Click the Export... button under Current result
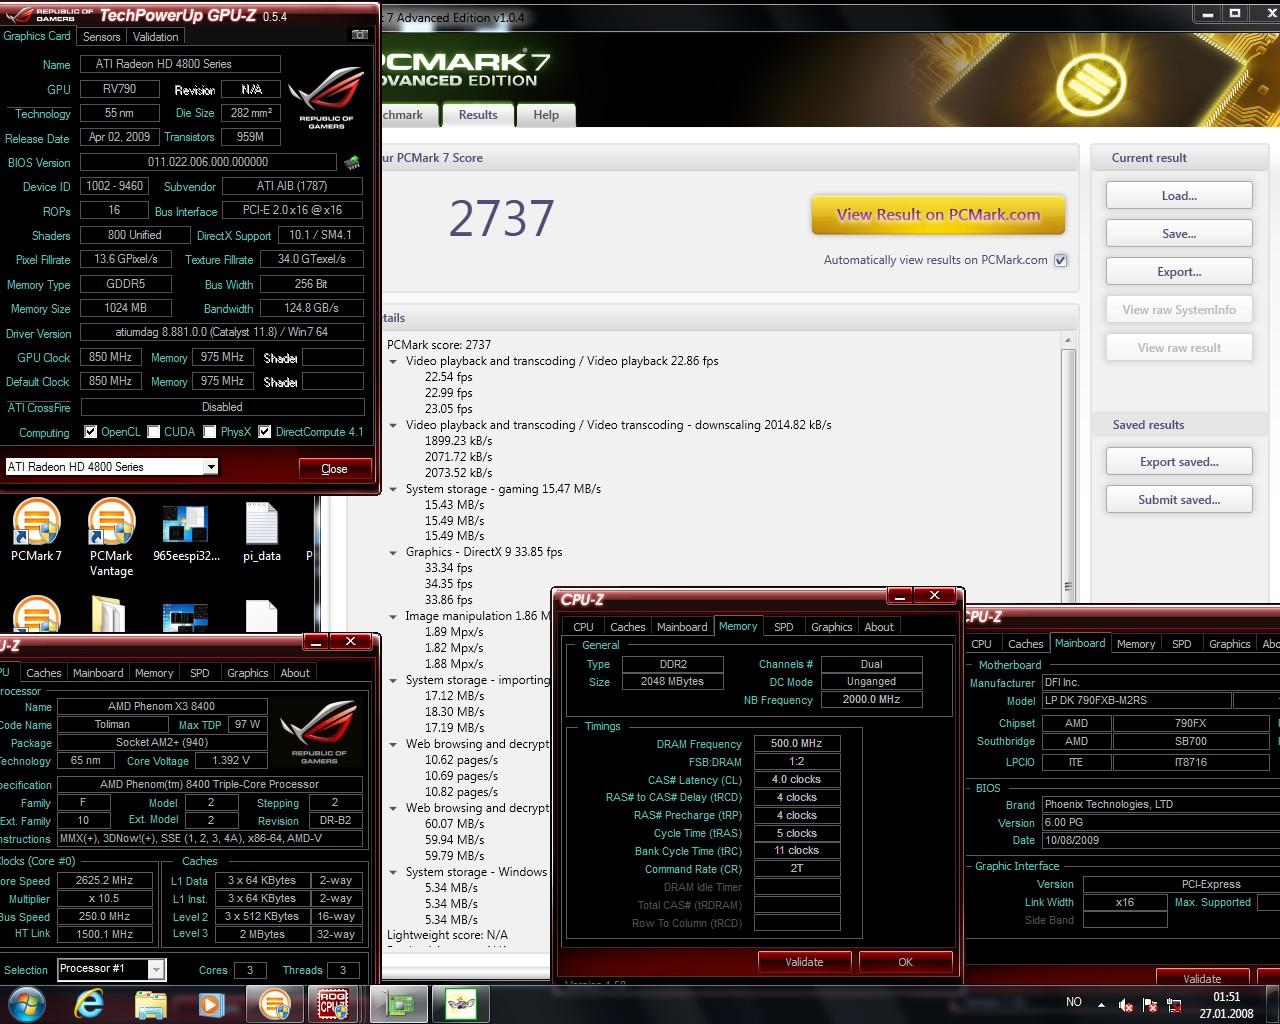This screenshot has width=1280, height=1024. tap(1179, 272)
